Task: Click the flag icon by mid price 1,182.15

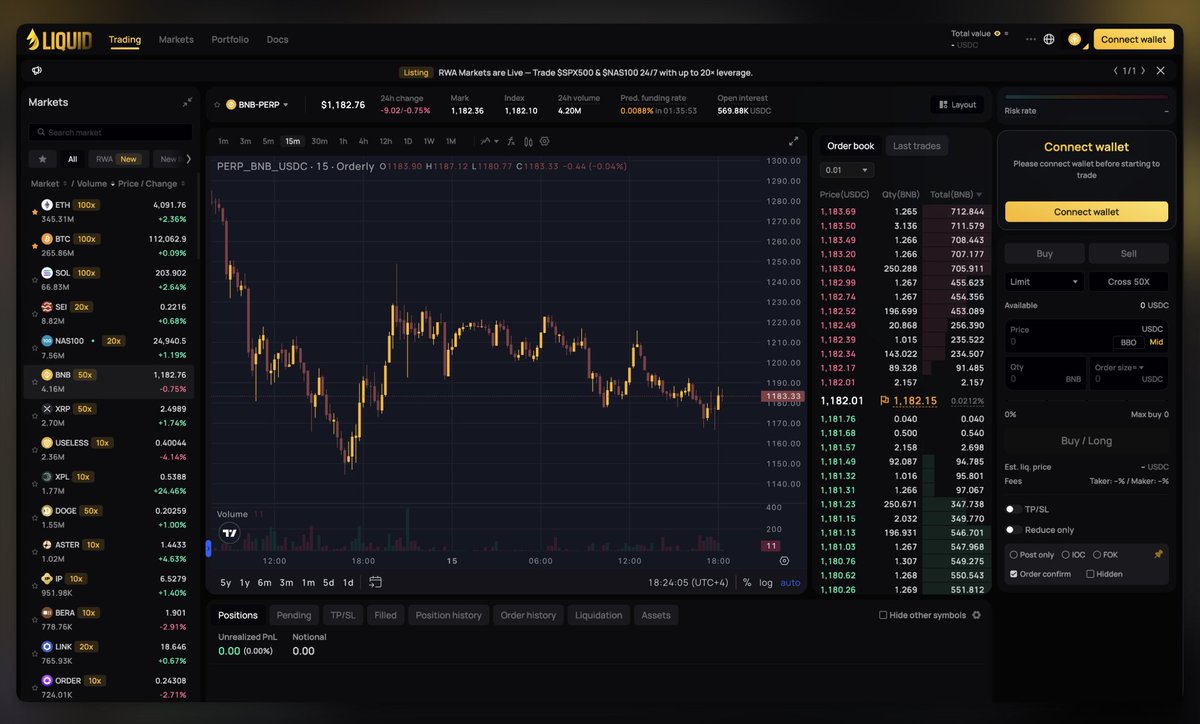Action: point(884,400)
